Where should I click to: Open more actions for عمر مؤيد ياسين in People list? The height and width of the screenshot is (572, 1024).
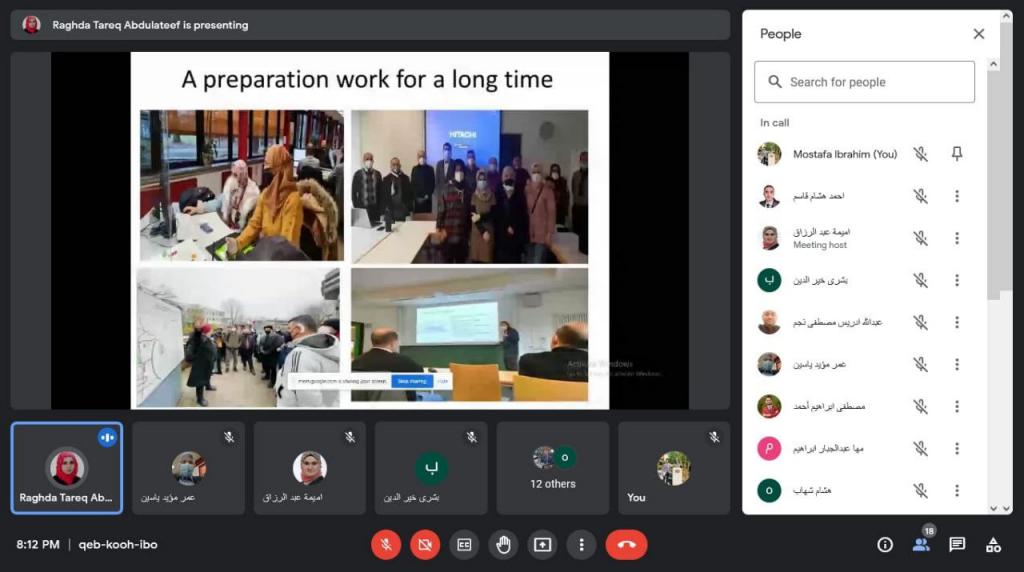tap(957, 364)
